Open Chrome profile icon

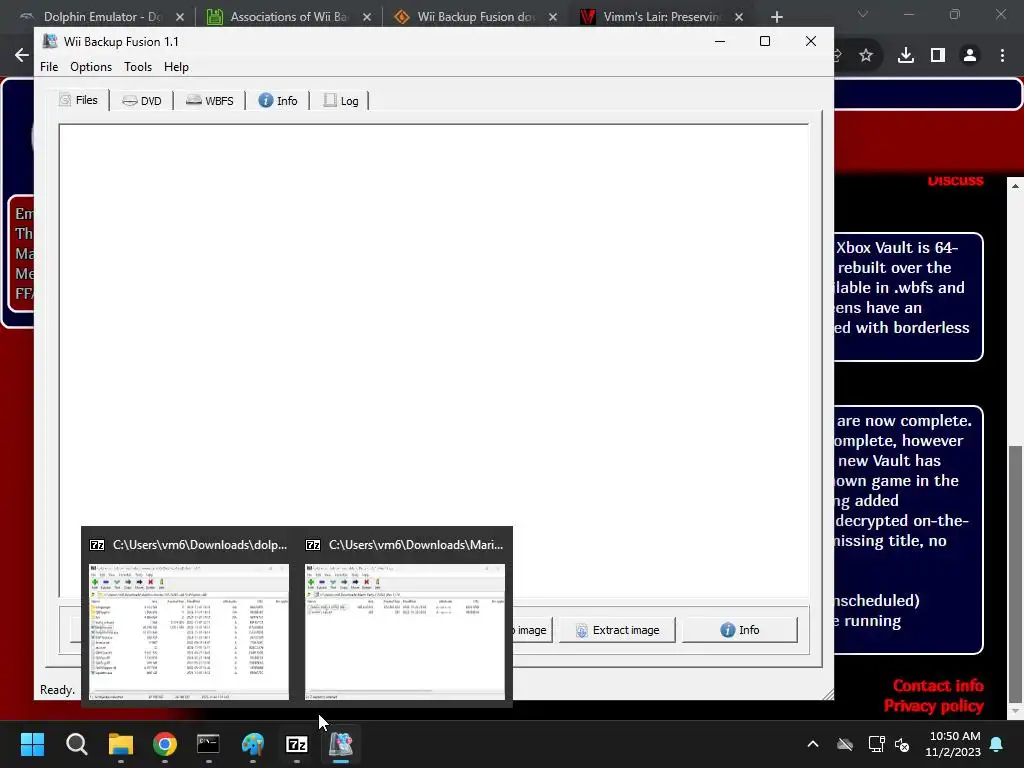[x=970, y=56]
